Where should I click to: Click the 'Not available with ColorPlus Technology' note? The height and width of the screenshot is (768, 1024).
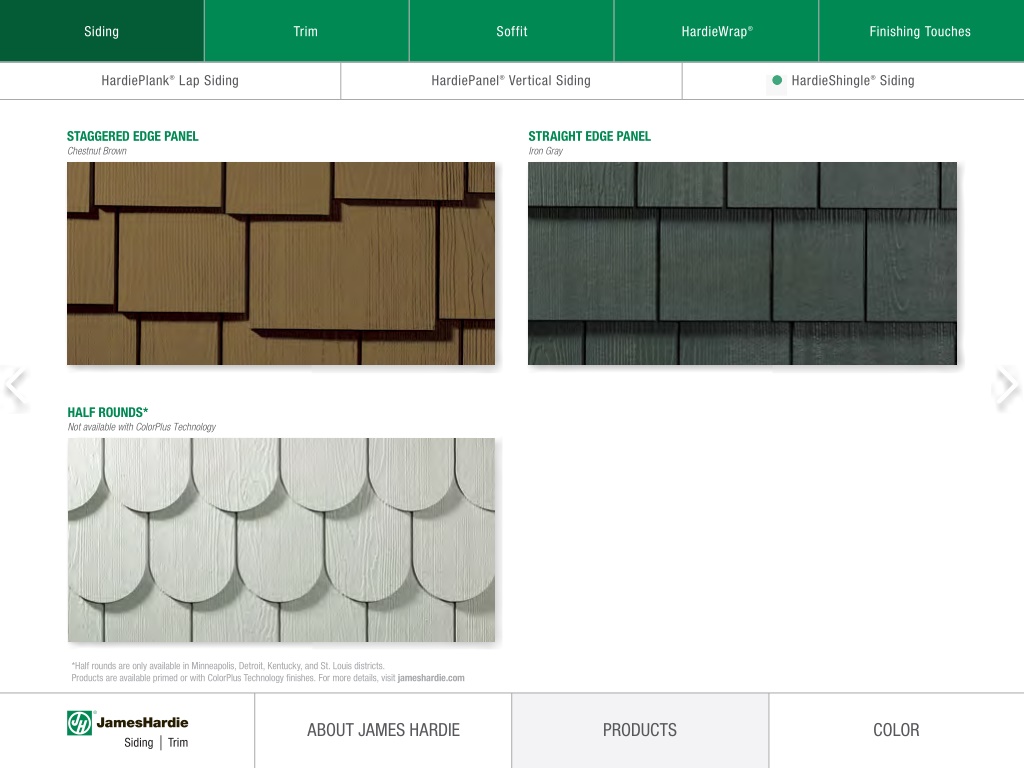142,427
